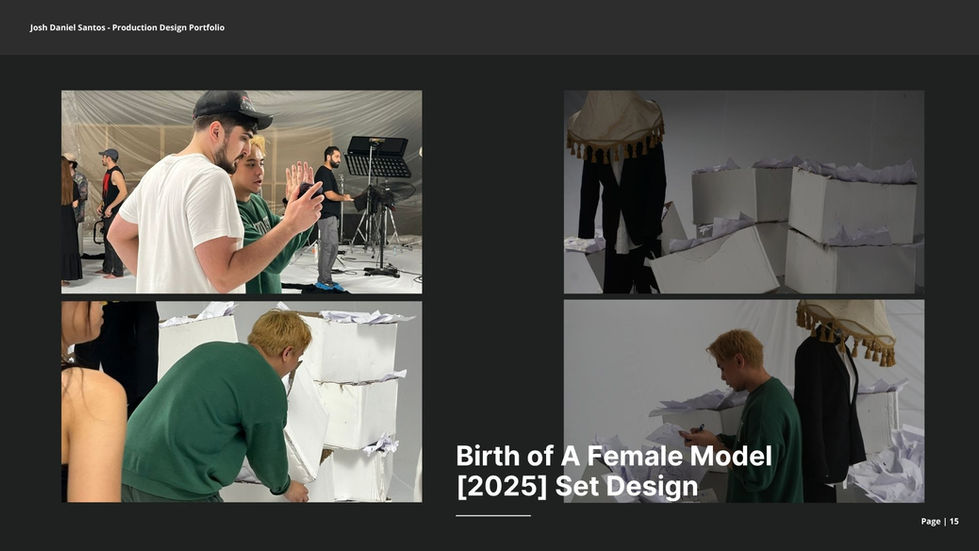
Task: Click the 'Page | 15' page number
Action: [940, 521]
